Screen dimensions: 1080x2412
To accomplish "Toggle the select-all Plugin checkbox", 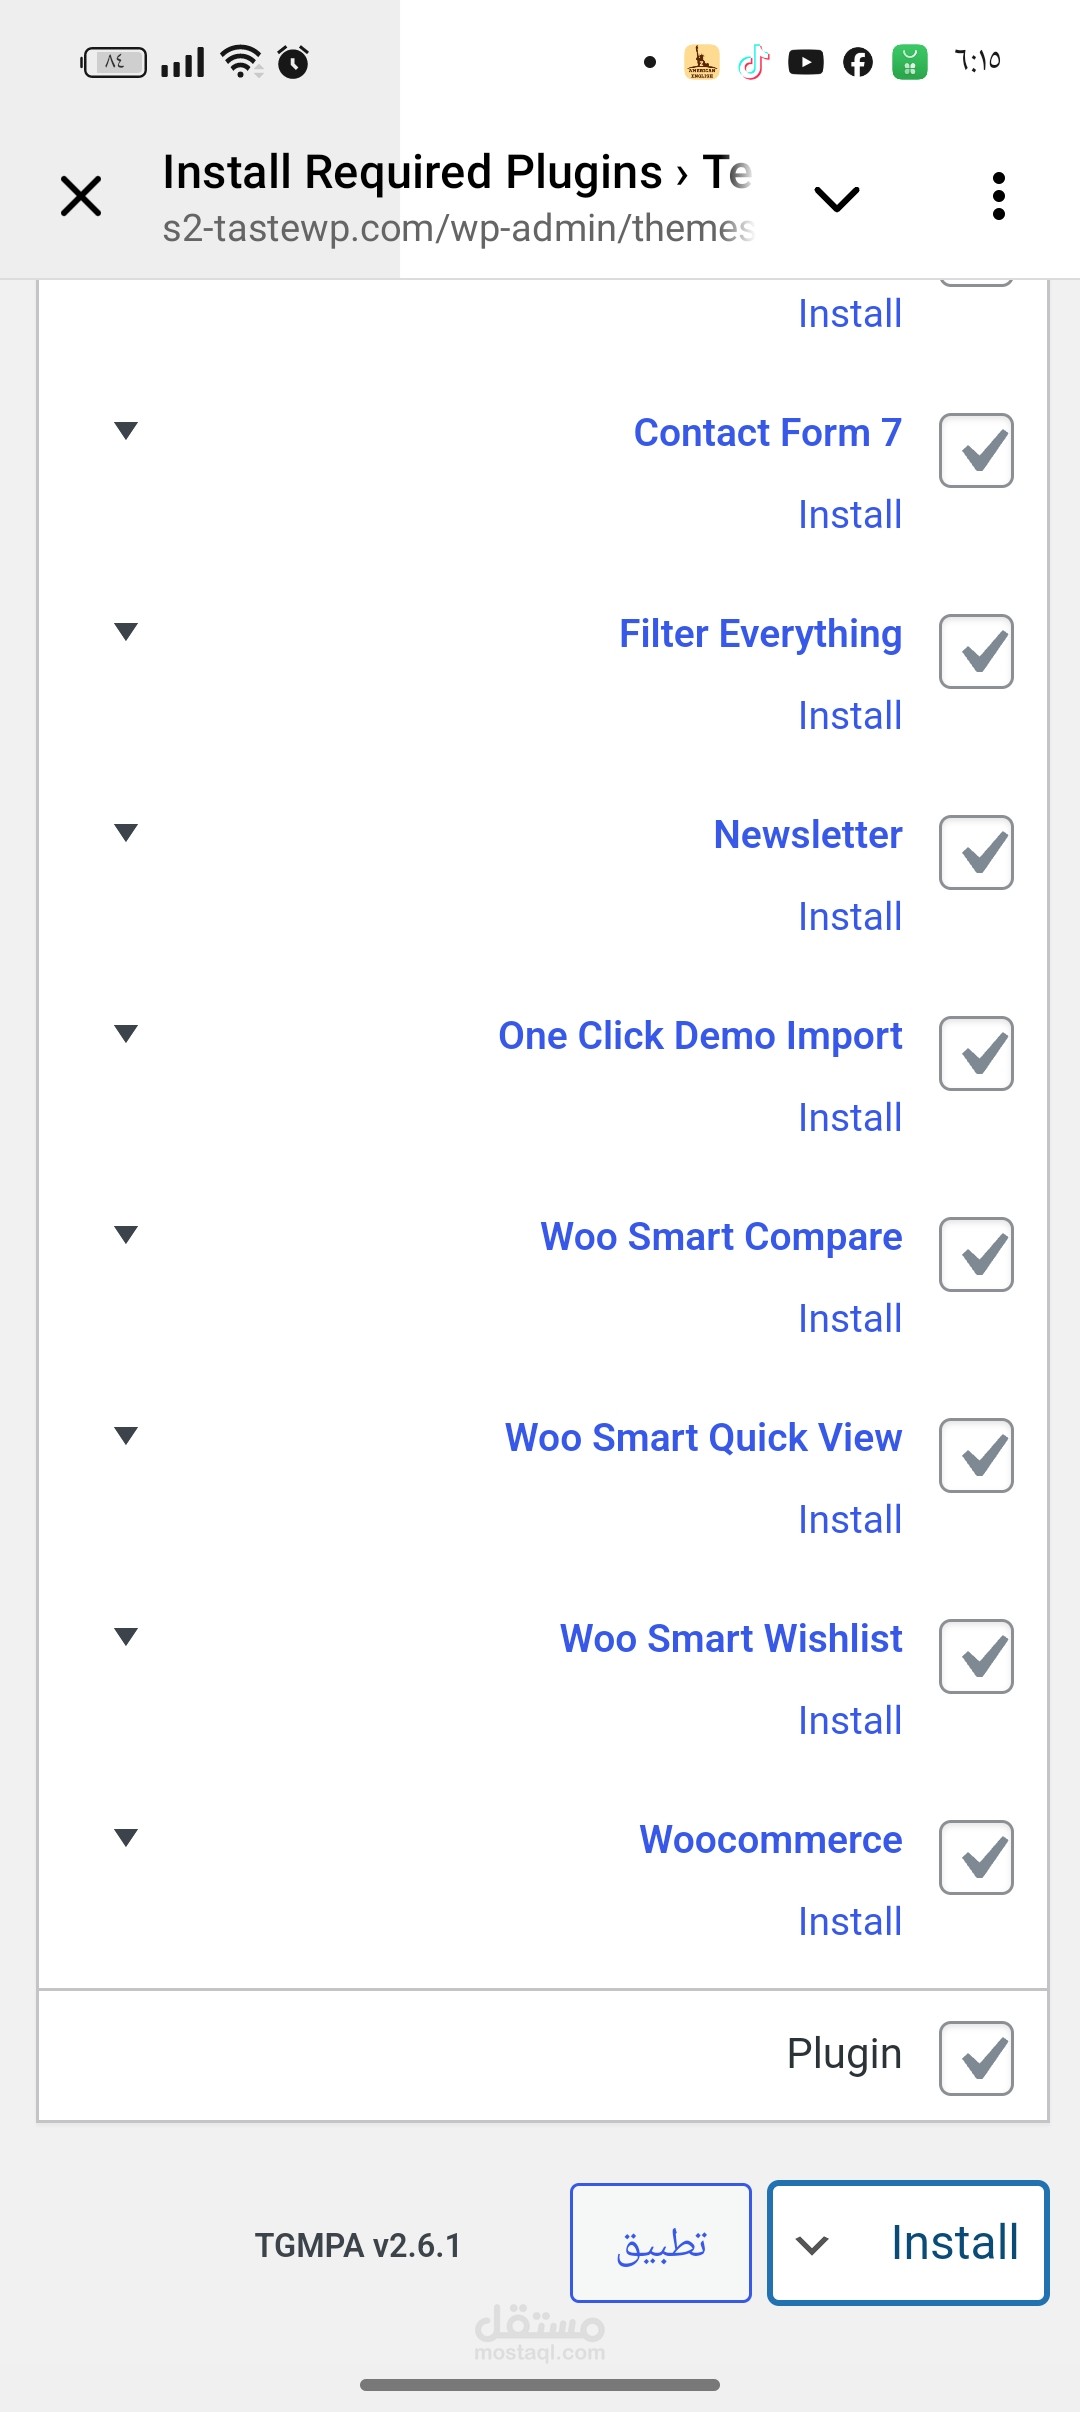I will click(976, 2059).
